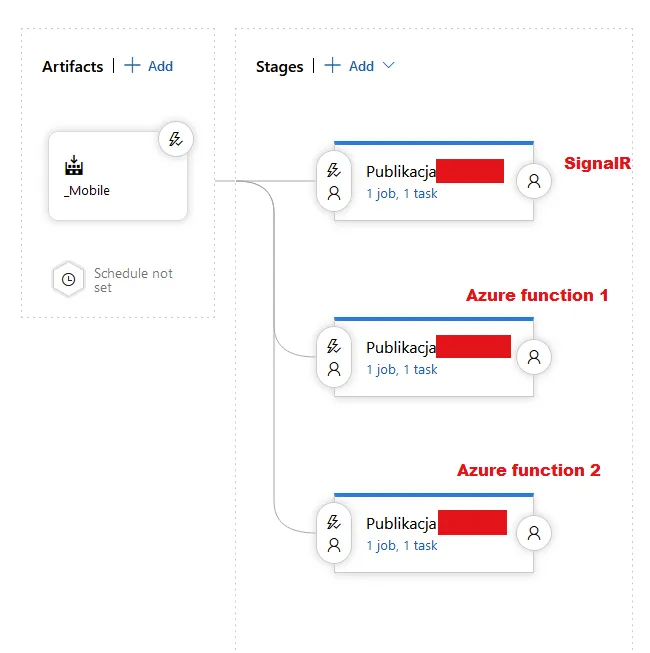650x653 pixels.
Task: Open the schedule clock icon
Action: [x=68, y=280]
